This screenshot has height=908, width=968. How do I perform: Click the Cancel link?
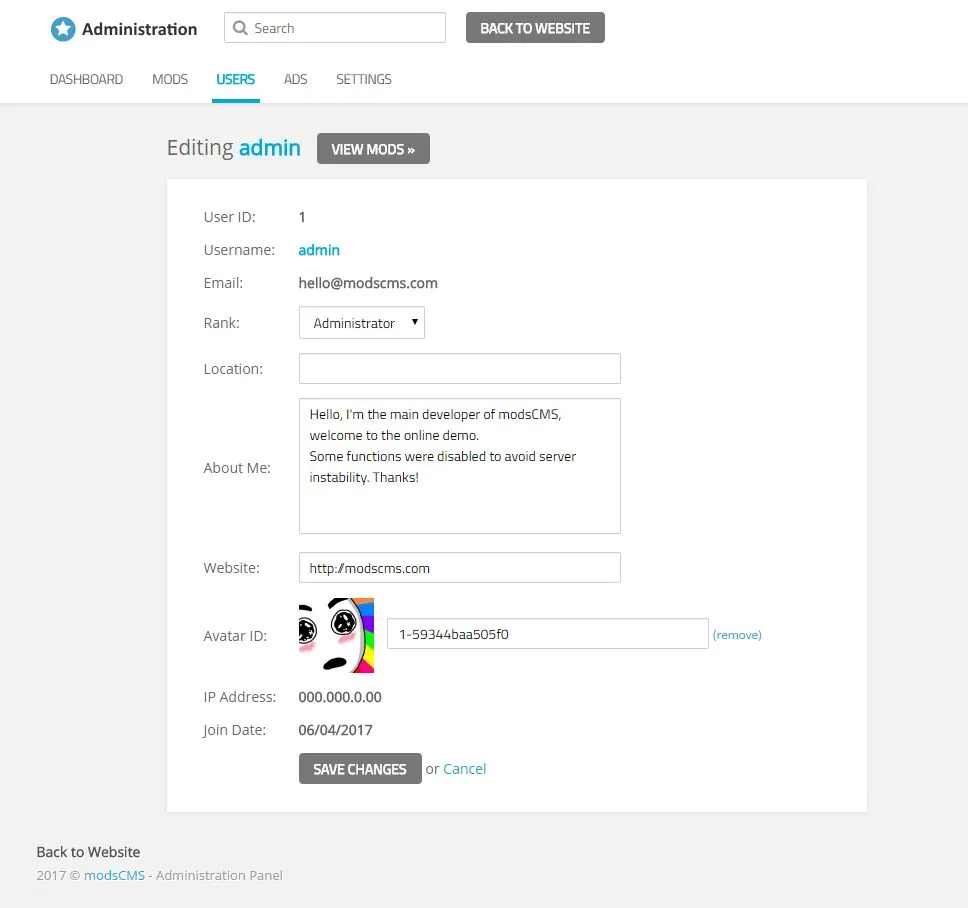click(464, 769)
